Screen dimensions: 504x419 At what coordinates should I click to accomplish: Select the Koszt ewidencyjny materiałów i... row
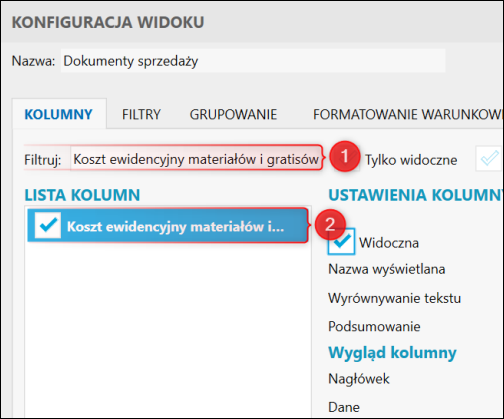(x=167, y=225)
